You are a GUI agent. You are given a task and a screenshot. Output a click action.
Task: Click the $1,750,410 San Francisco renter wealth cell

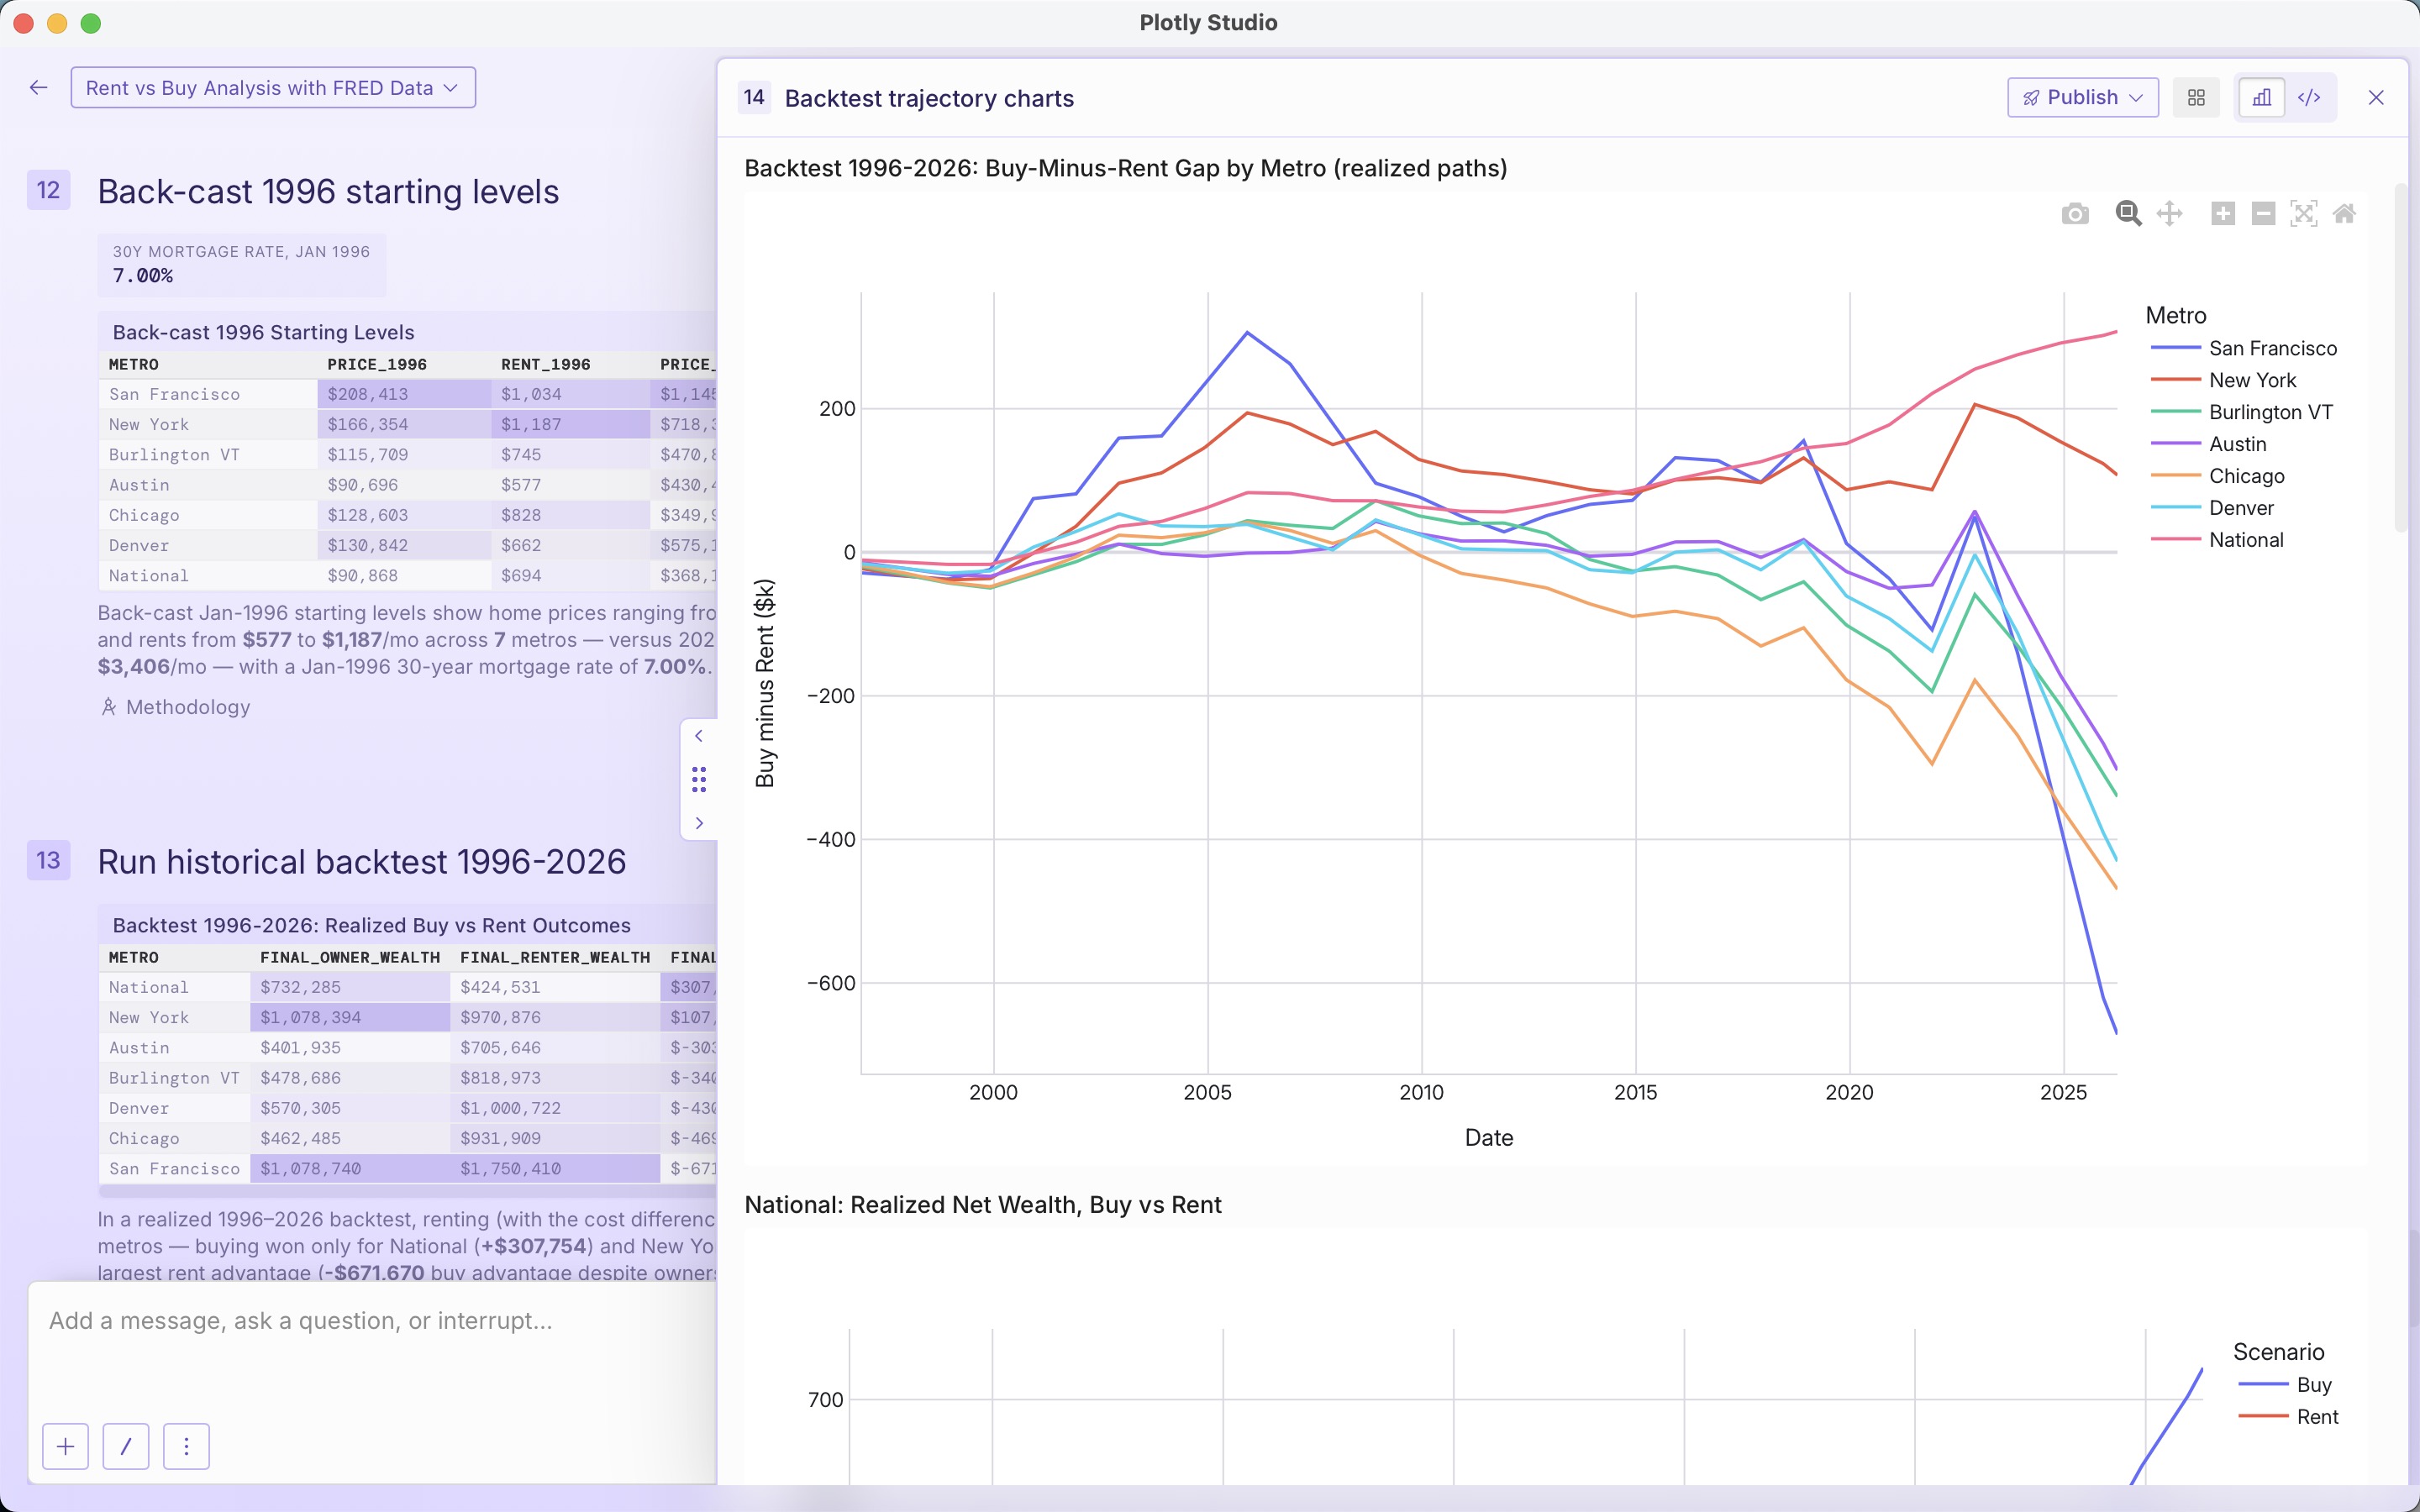(555, 1168)
